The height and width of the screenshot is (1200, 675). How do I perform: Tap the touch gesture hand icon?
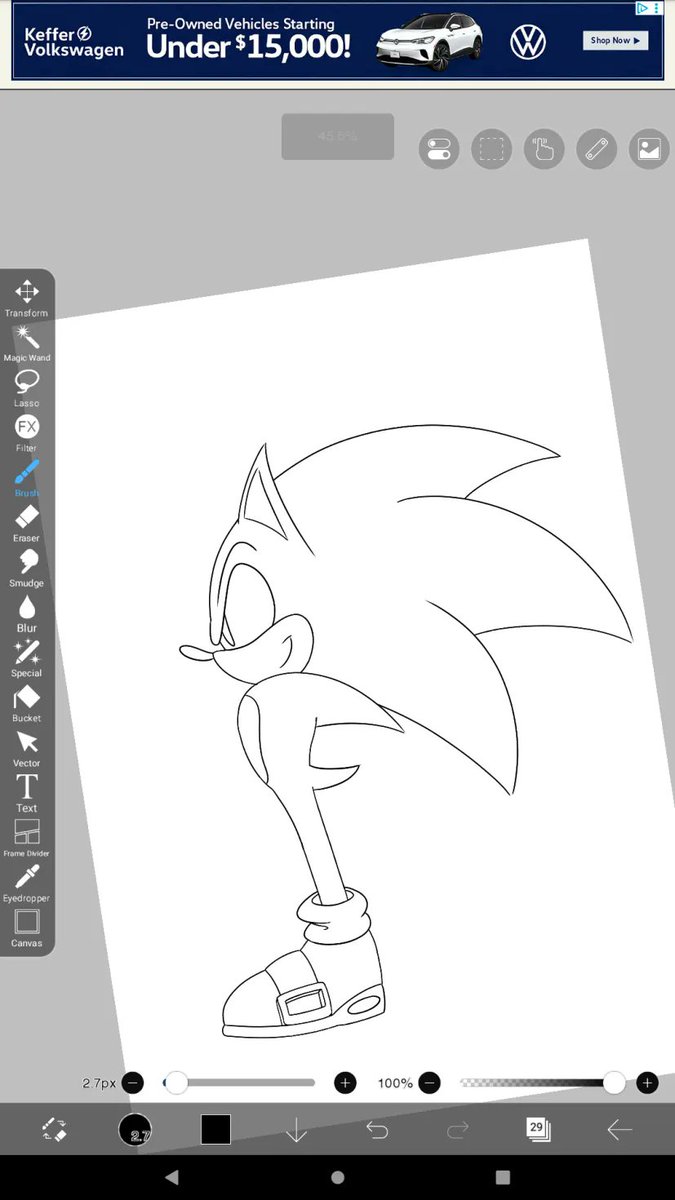click(x=544, y=149)
